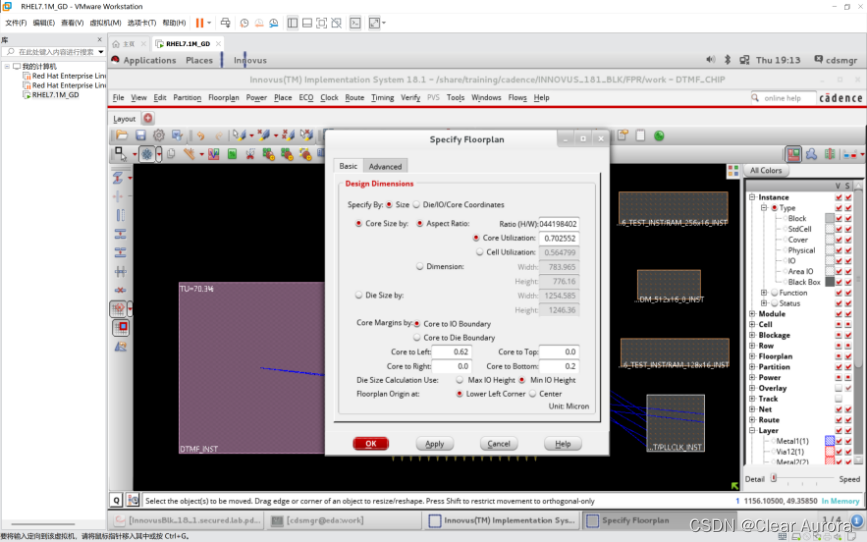Select Max IO Height radio button
Screen dimensions: 867x542
click(x=459, y=380)
